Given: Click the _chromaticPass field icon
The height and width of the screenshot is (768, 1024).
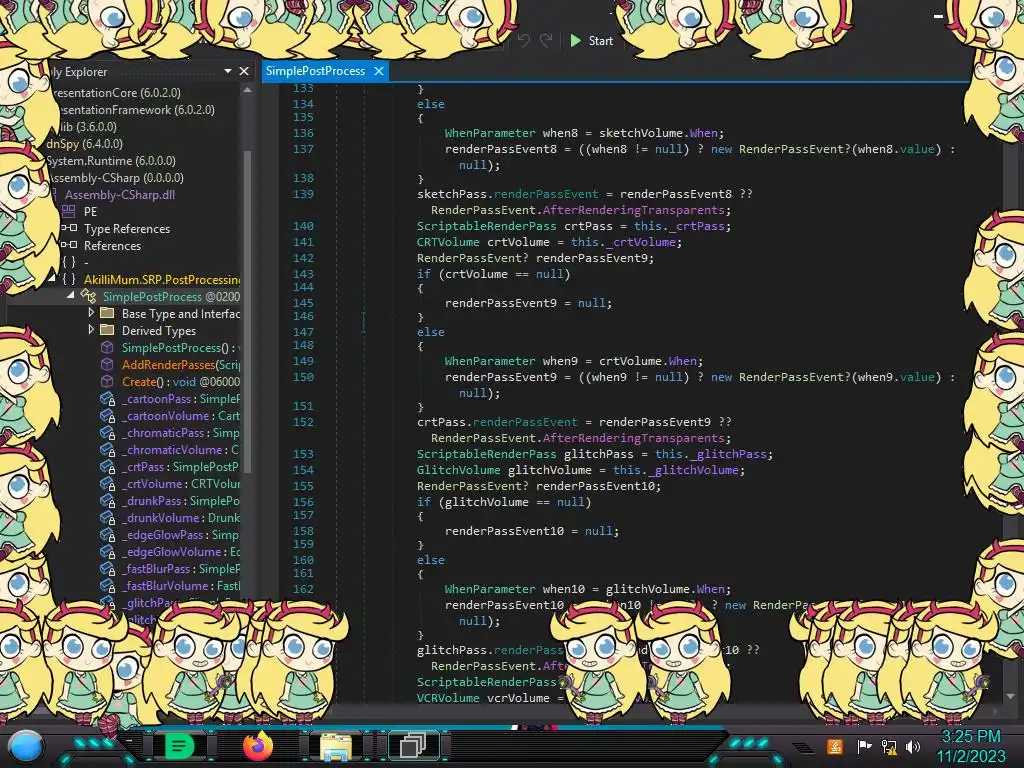Looking at the screenshot, I should 108,432.
